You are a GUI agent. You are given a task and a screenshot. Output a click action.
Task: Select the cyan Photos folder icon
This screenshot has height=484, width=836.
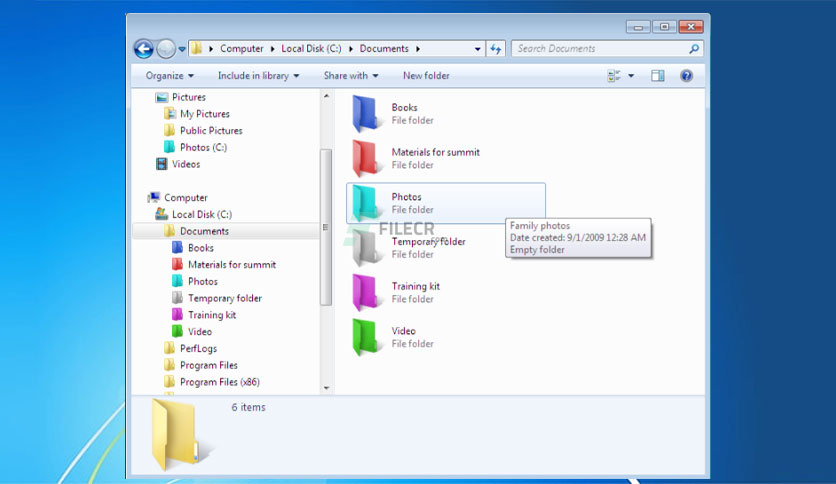[367, 203]
